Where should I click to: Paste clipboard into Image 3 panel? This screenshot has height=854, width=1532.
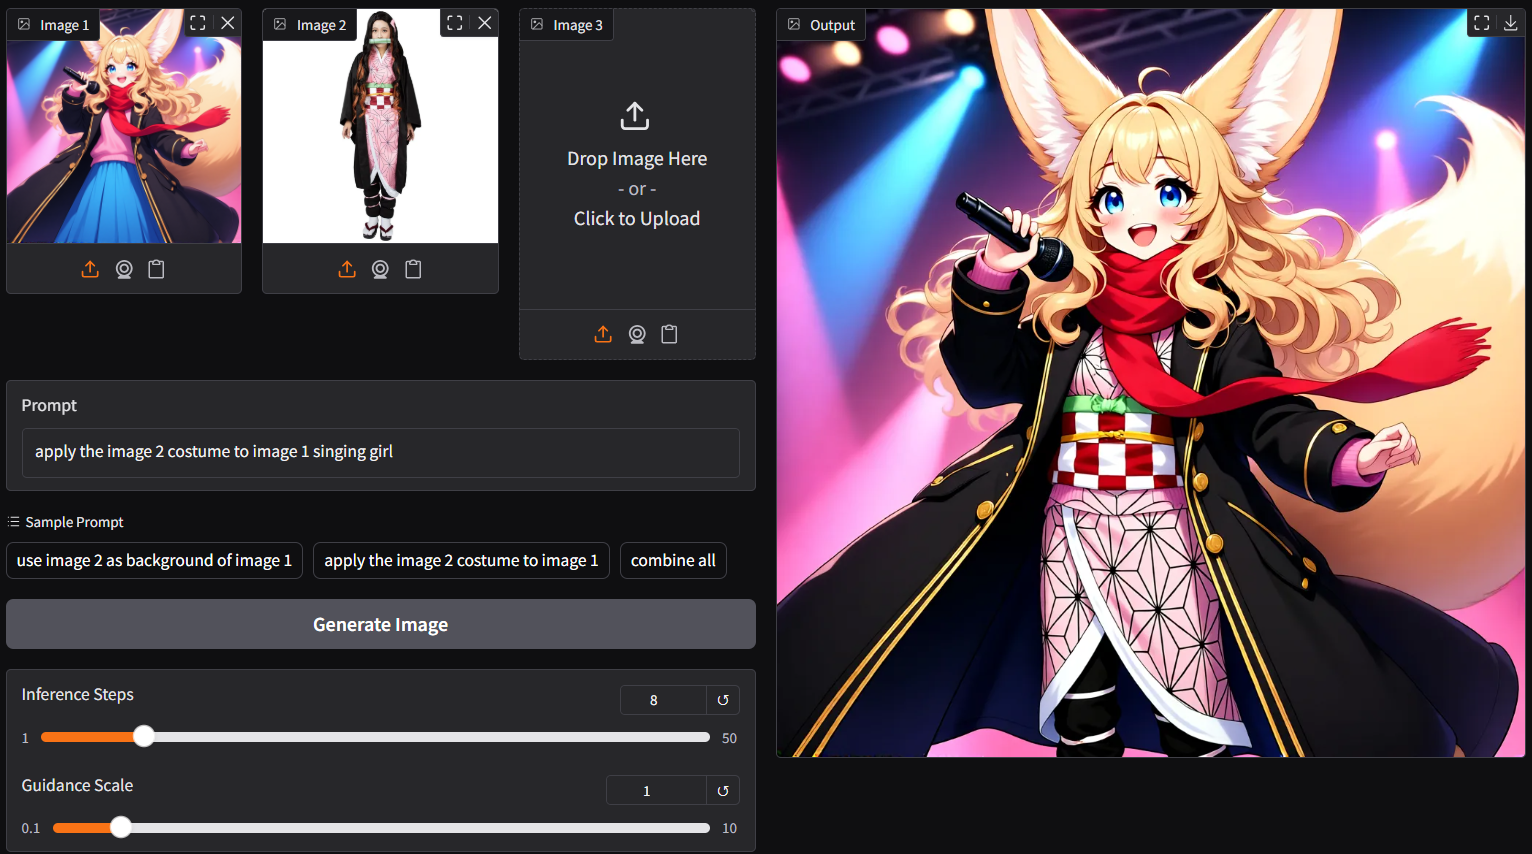click(669, 334)
